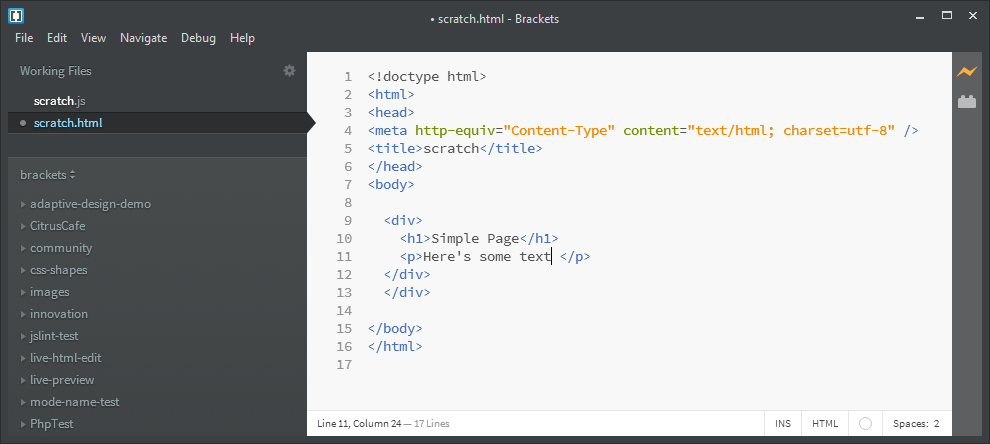
Task: Click the 17 Lines status text
Action: (432, 424)
